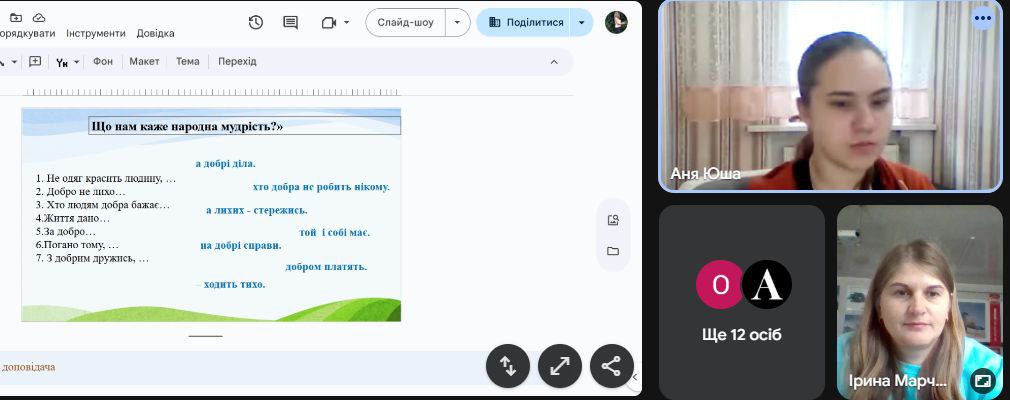Open version history clock icon
Image resolution: width=1010 pixels, height=400 pixels.
coord(256,23)
